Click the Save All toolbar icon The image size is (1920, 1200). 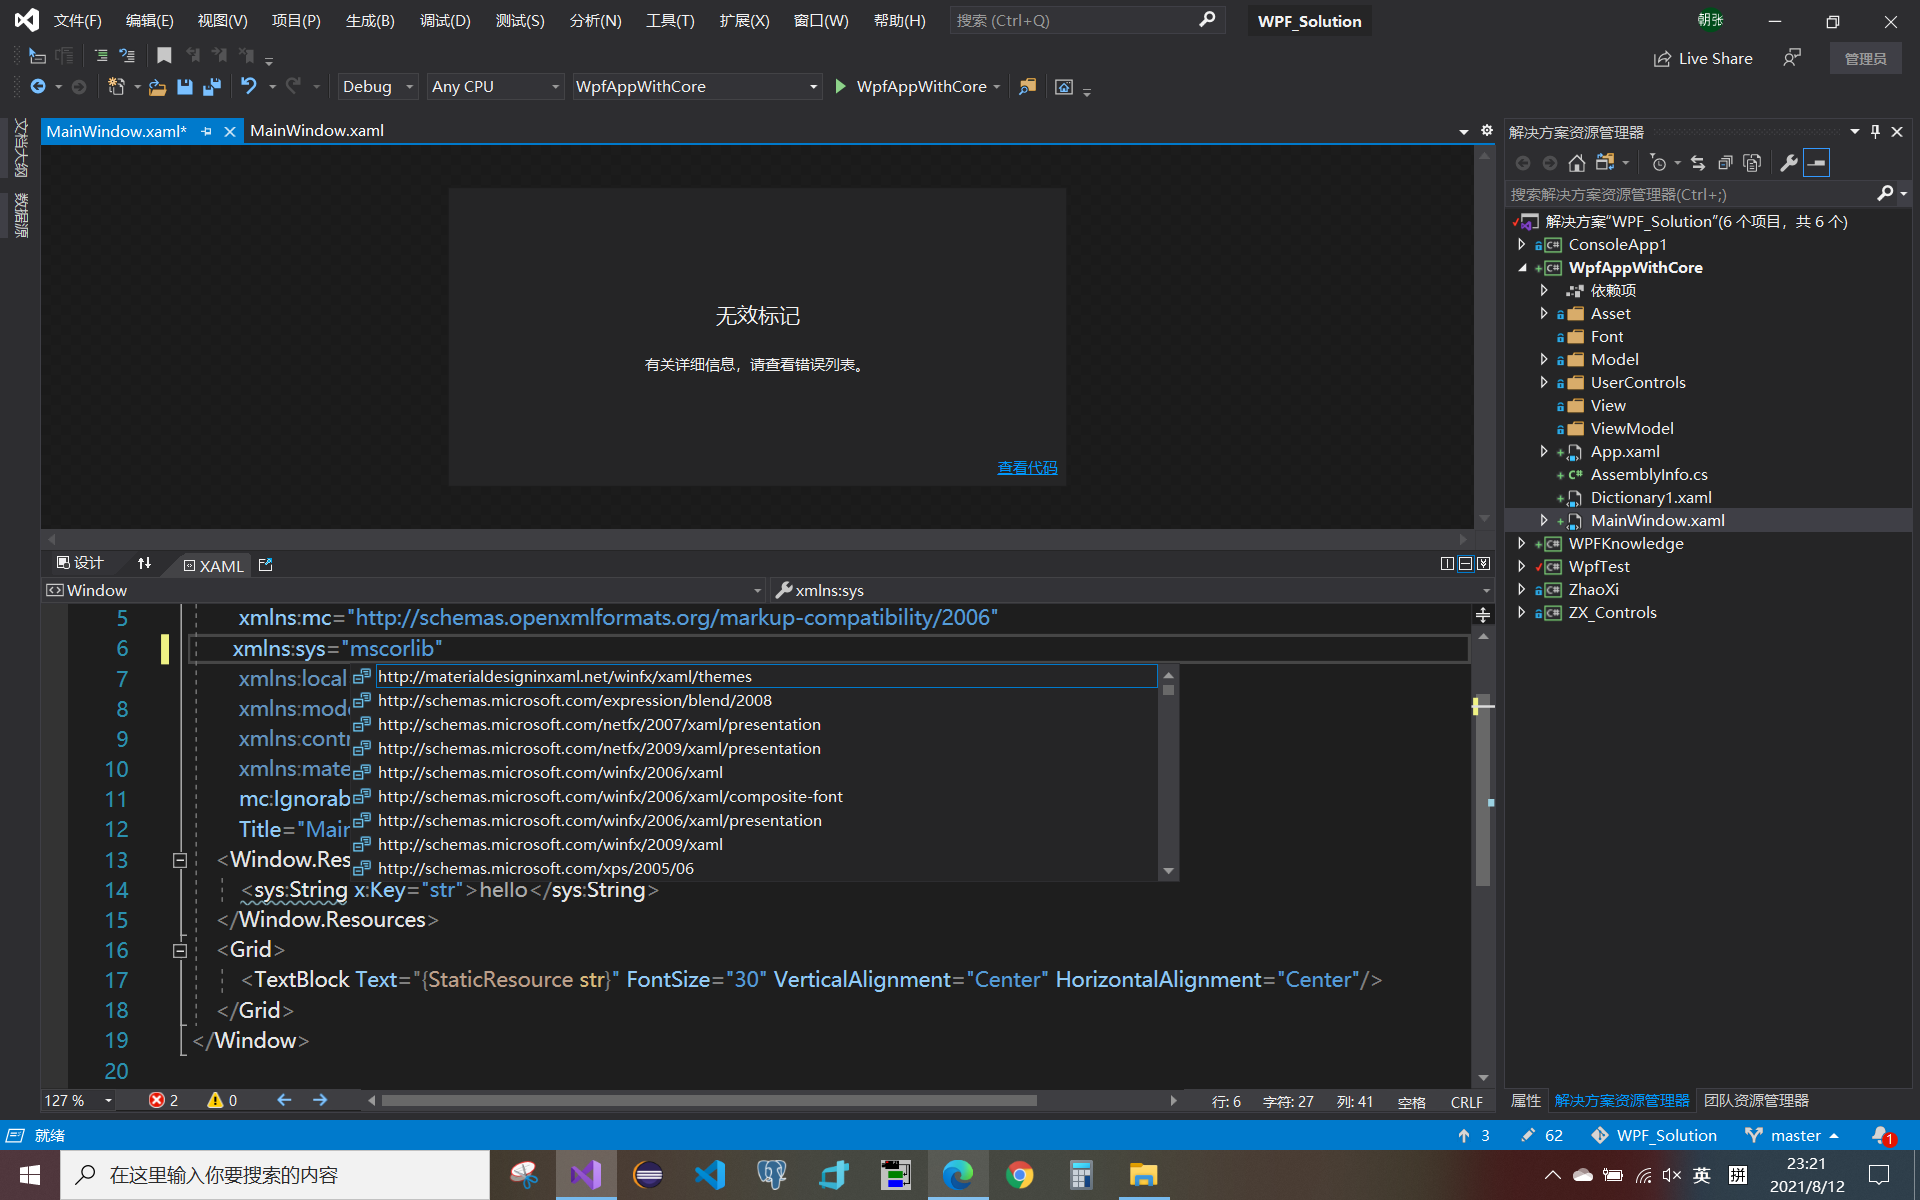click(x=212, y=87)
